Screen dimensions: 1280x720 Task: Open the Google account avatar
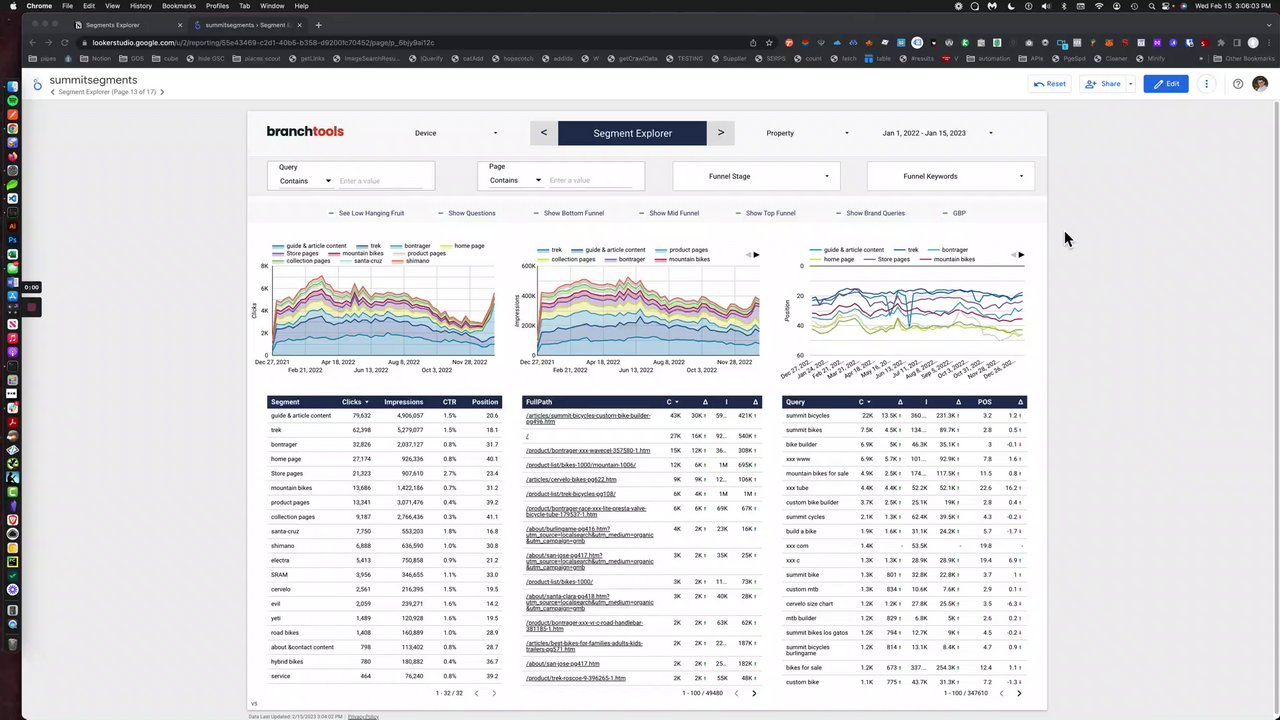(1260, 84)
